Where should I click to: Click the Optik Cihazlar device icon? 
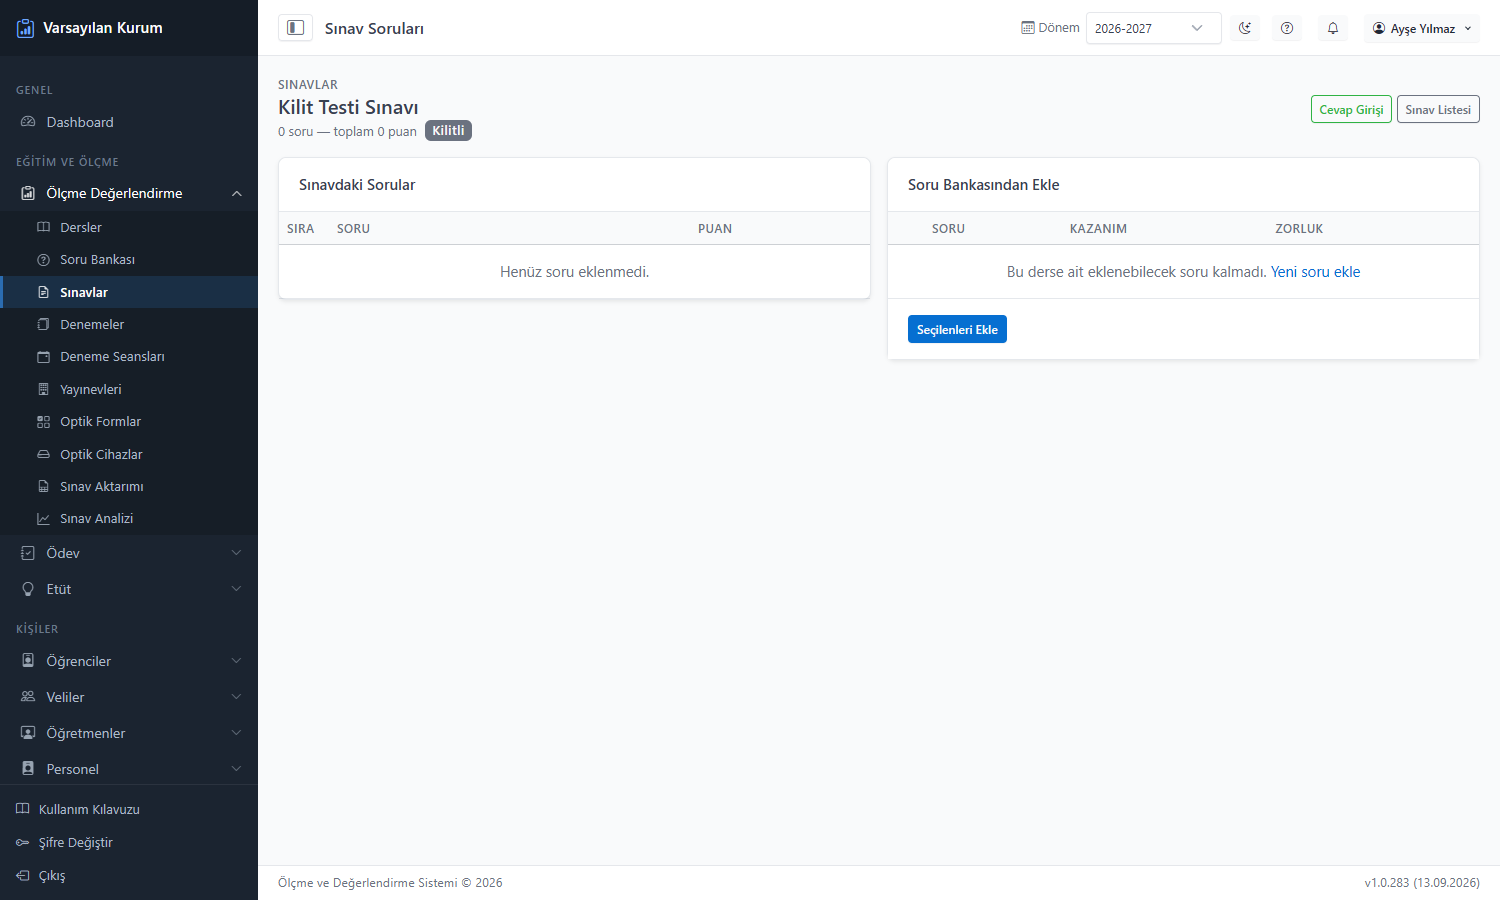tap(43, 454)
